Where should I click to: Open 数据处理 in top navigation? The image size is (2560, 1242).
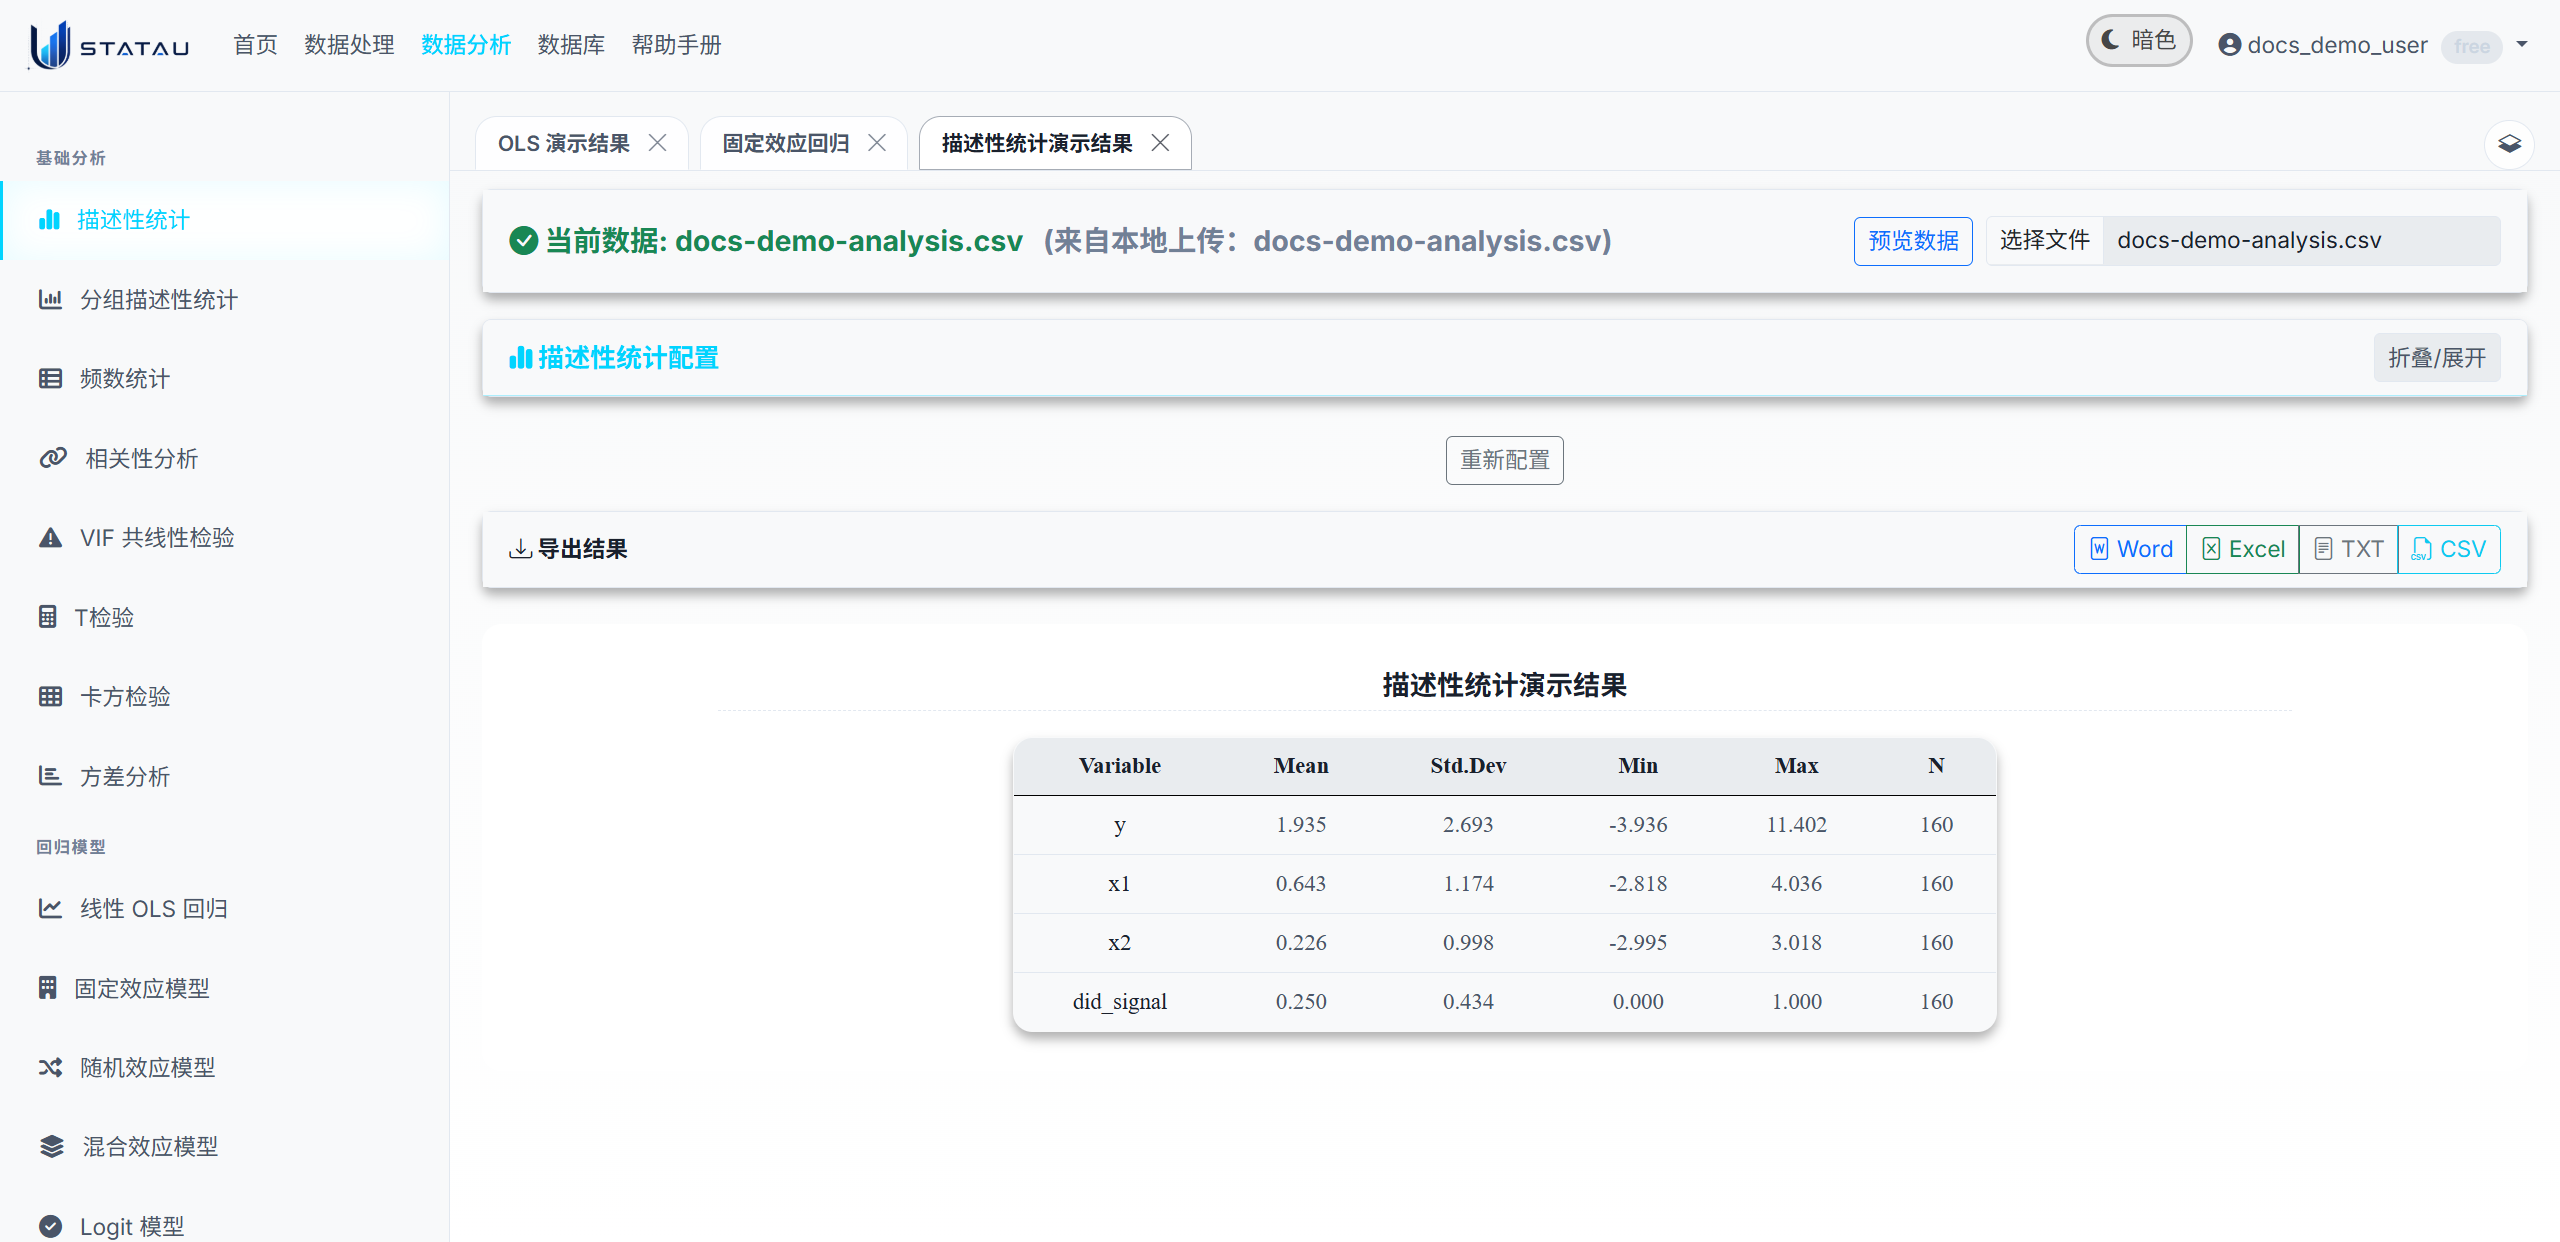pos(349,45)
